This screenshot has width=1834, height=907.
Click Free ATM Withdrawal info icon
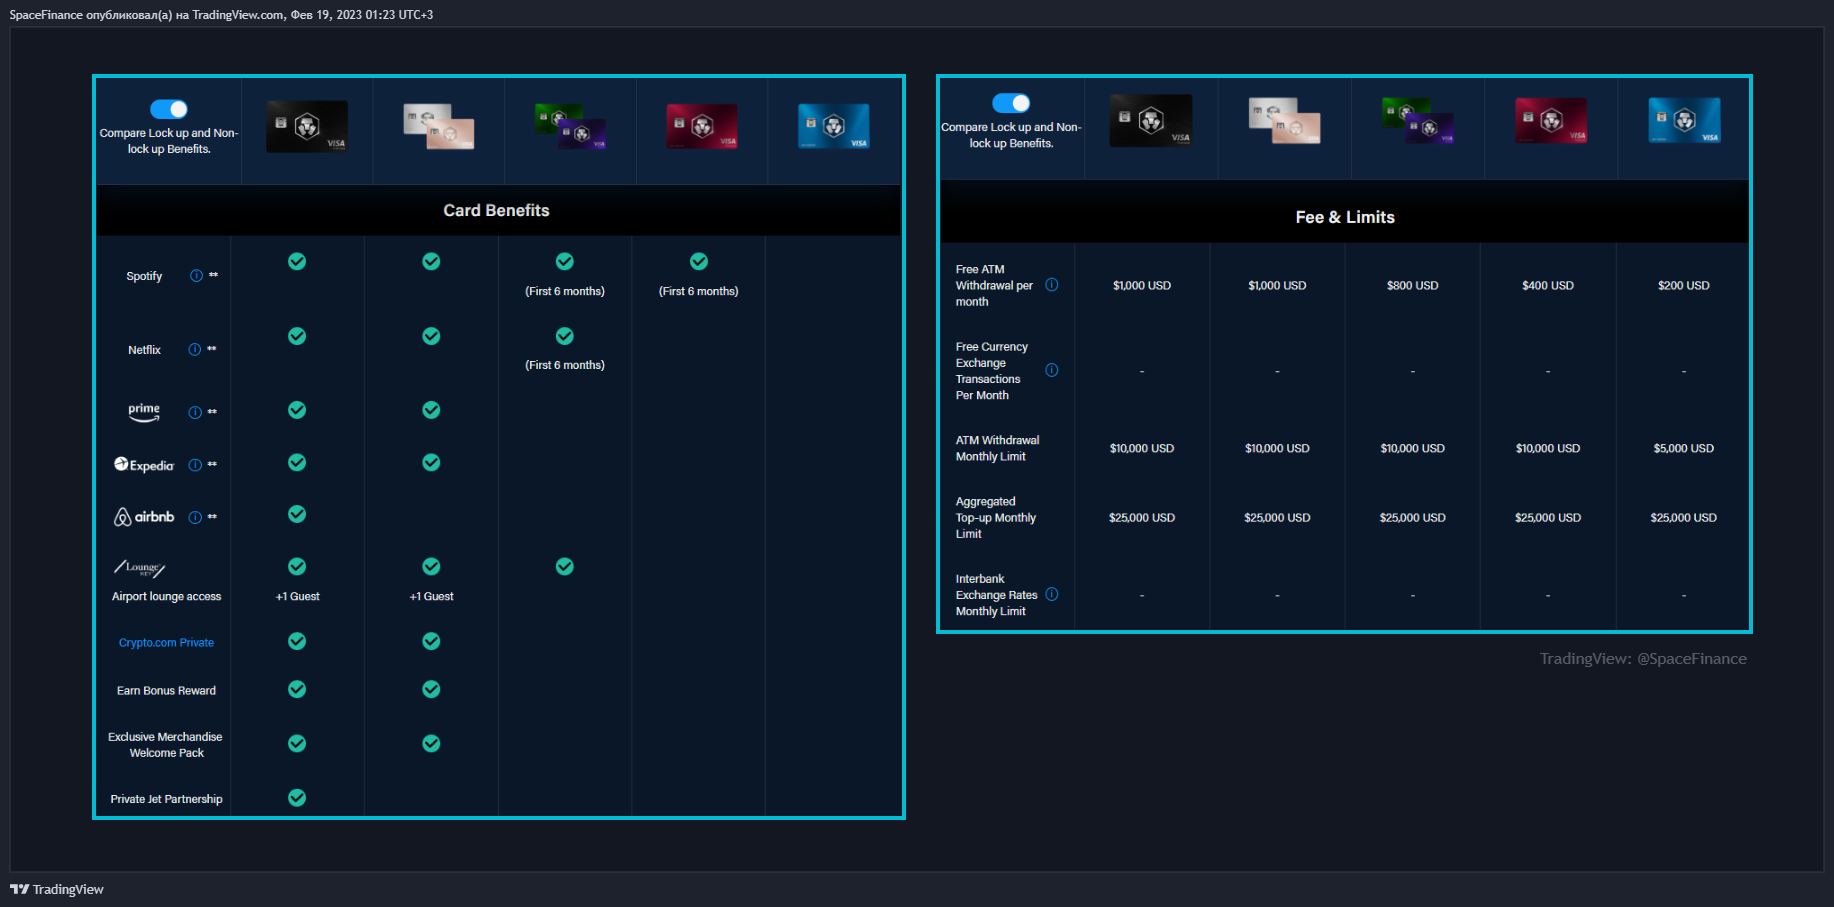pyautogui.click(x=1052, y=285)
